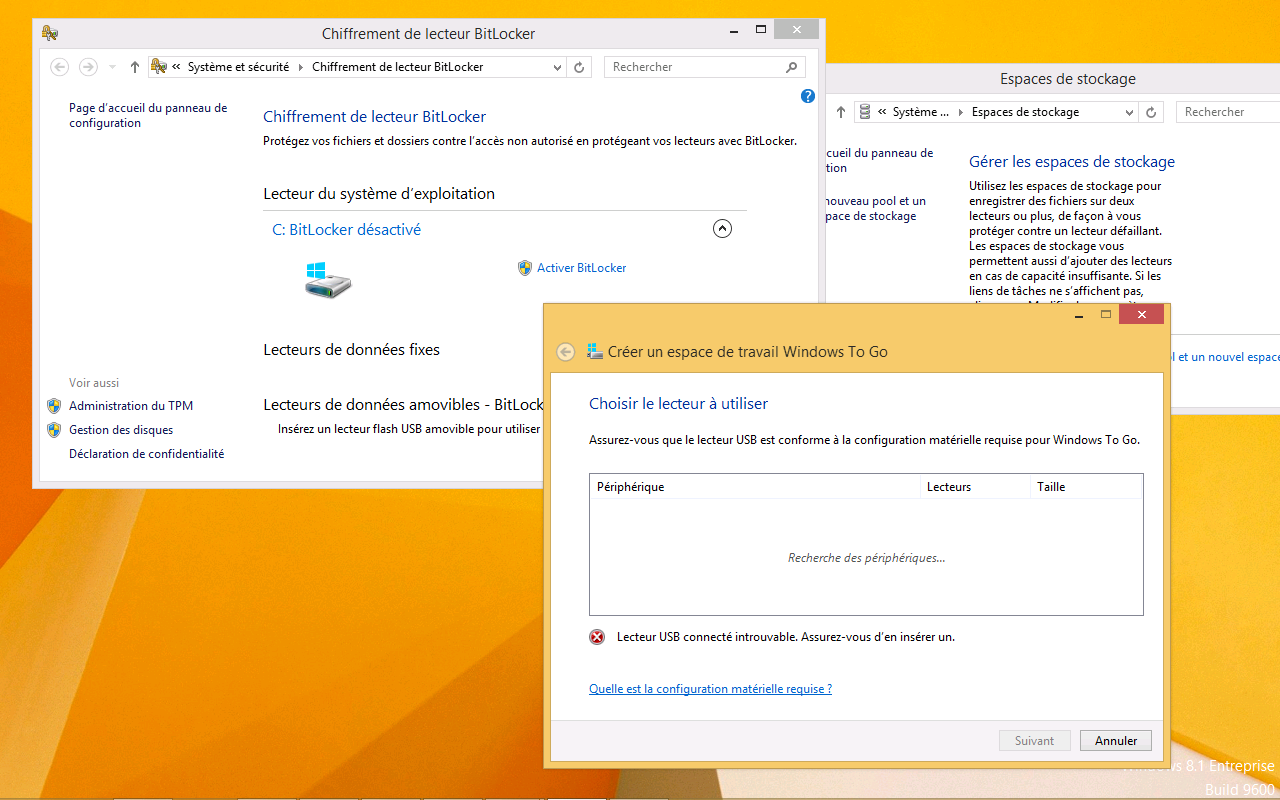Maximize the BitLocker window
Image resolution: width=1280 pixels, height=800 pixels.
761,29
